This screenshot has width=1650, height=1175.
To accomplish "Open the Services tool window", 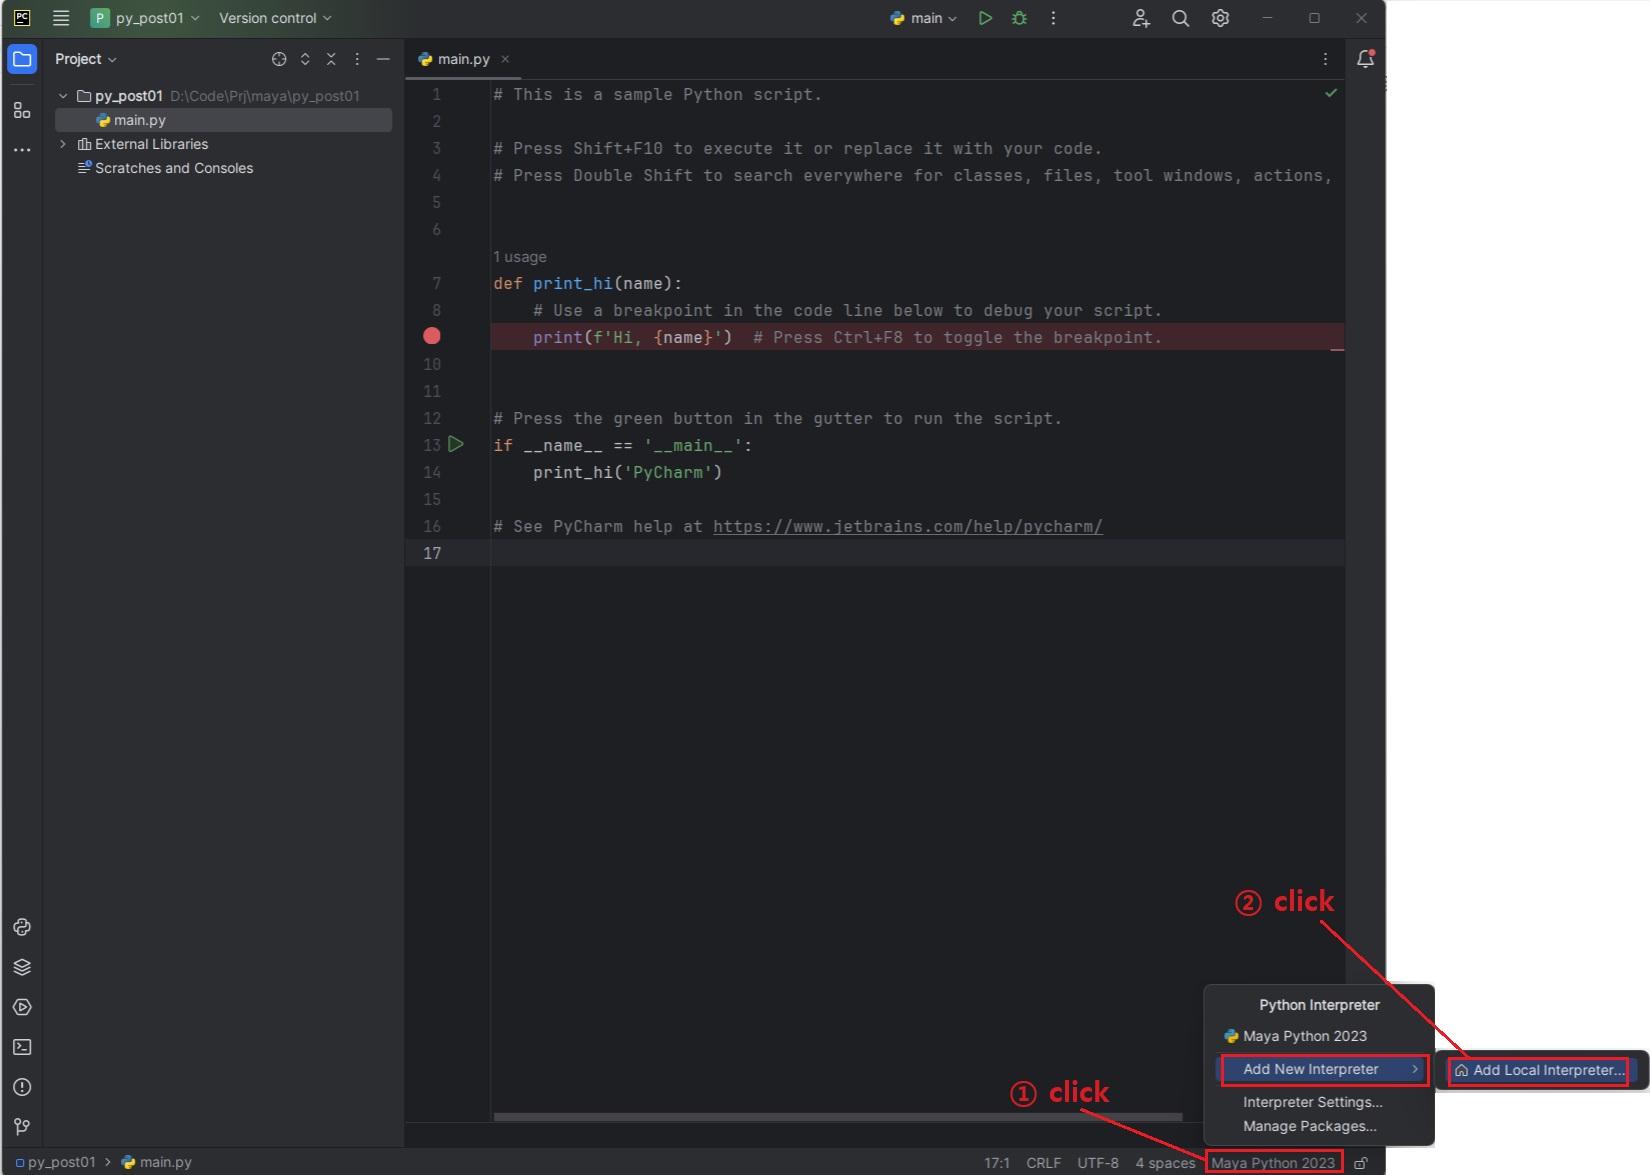I will click(22, 1007).
